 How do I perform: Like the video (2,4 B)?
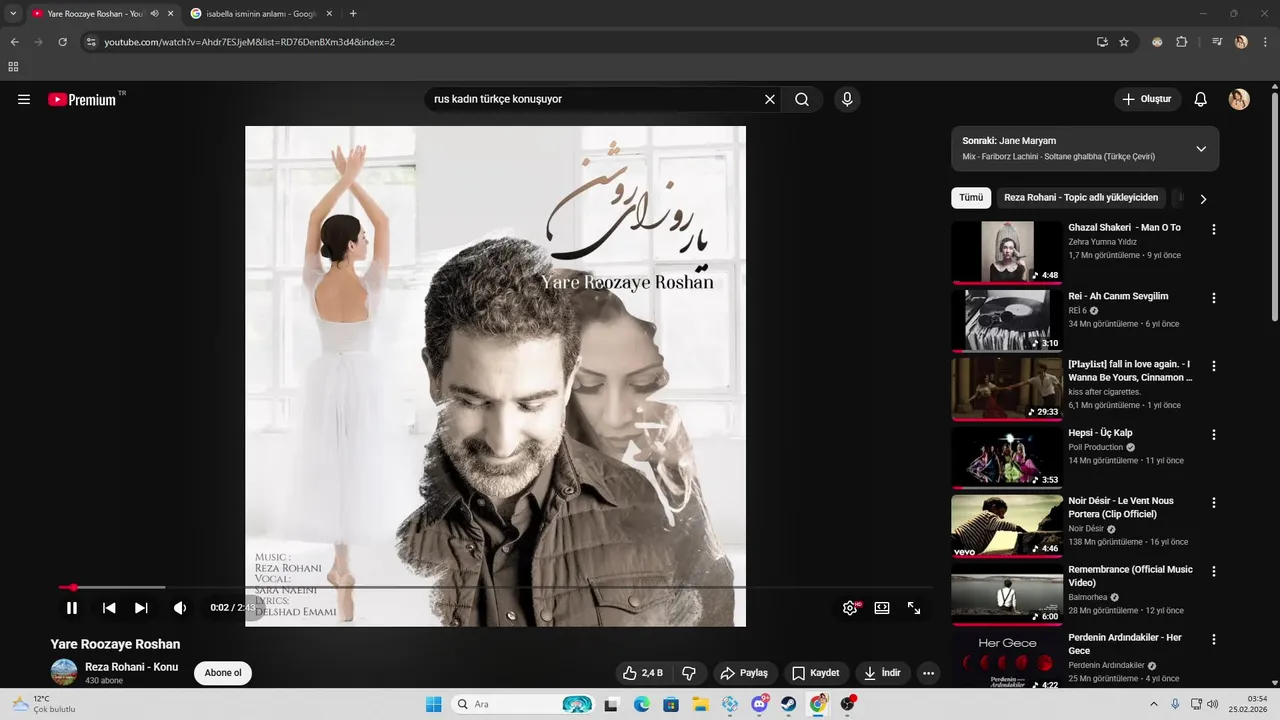(x=642, y=673)
